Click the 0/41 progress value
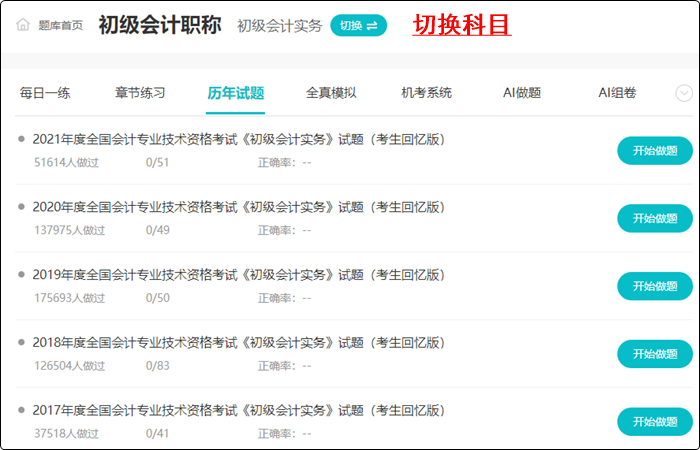 tap(158, 434)
